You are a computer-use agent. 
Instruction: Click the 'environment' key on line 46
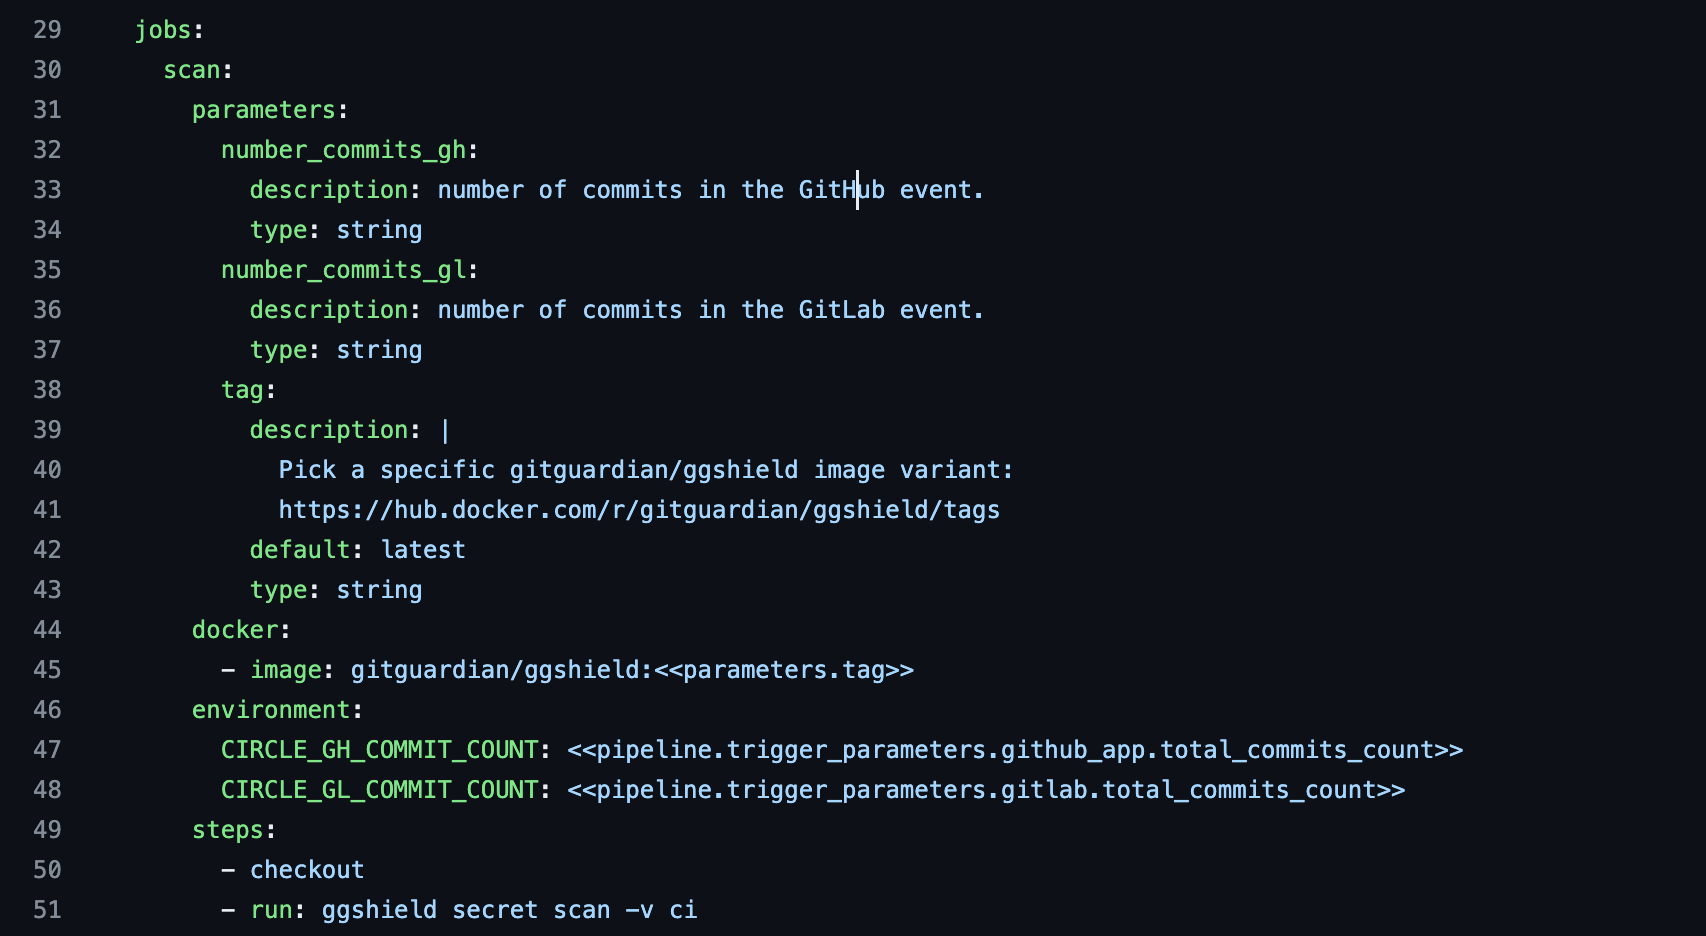coord(271,710)
